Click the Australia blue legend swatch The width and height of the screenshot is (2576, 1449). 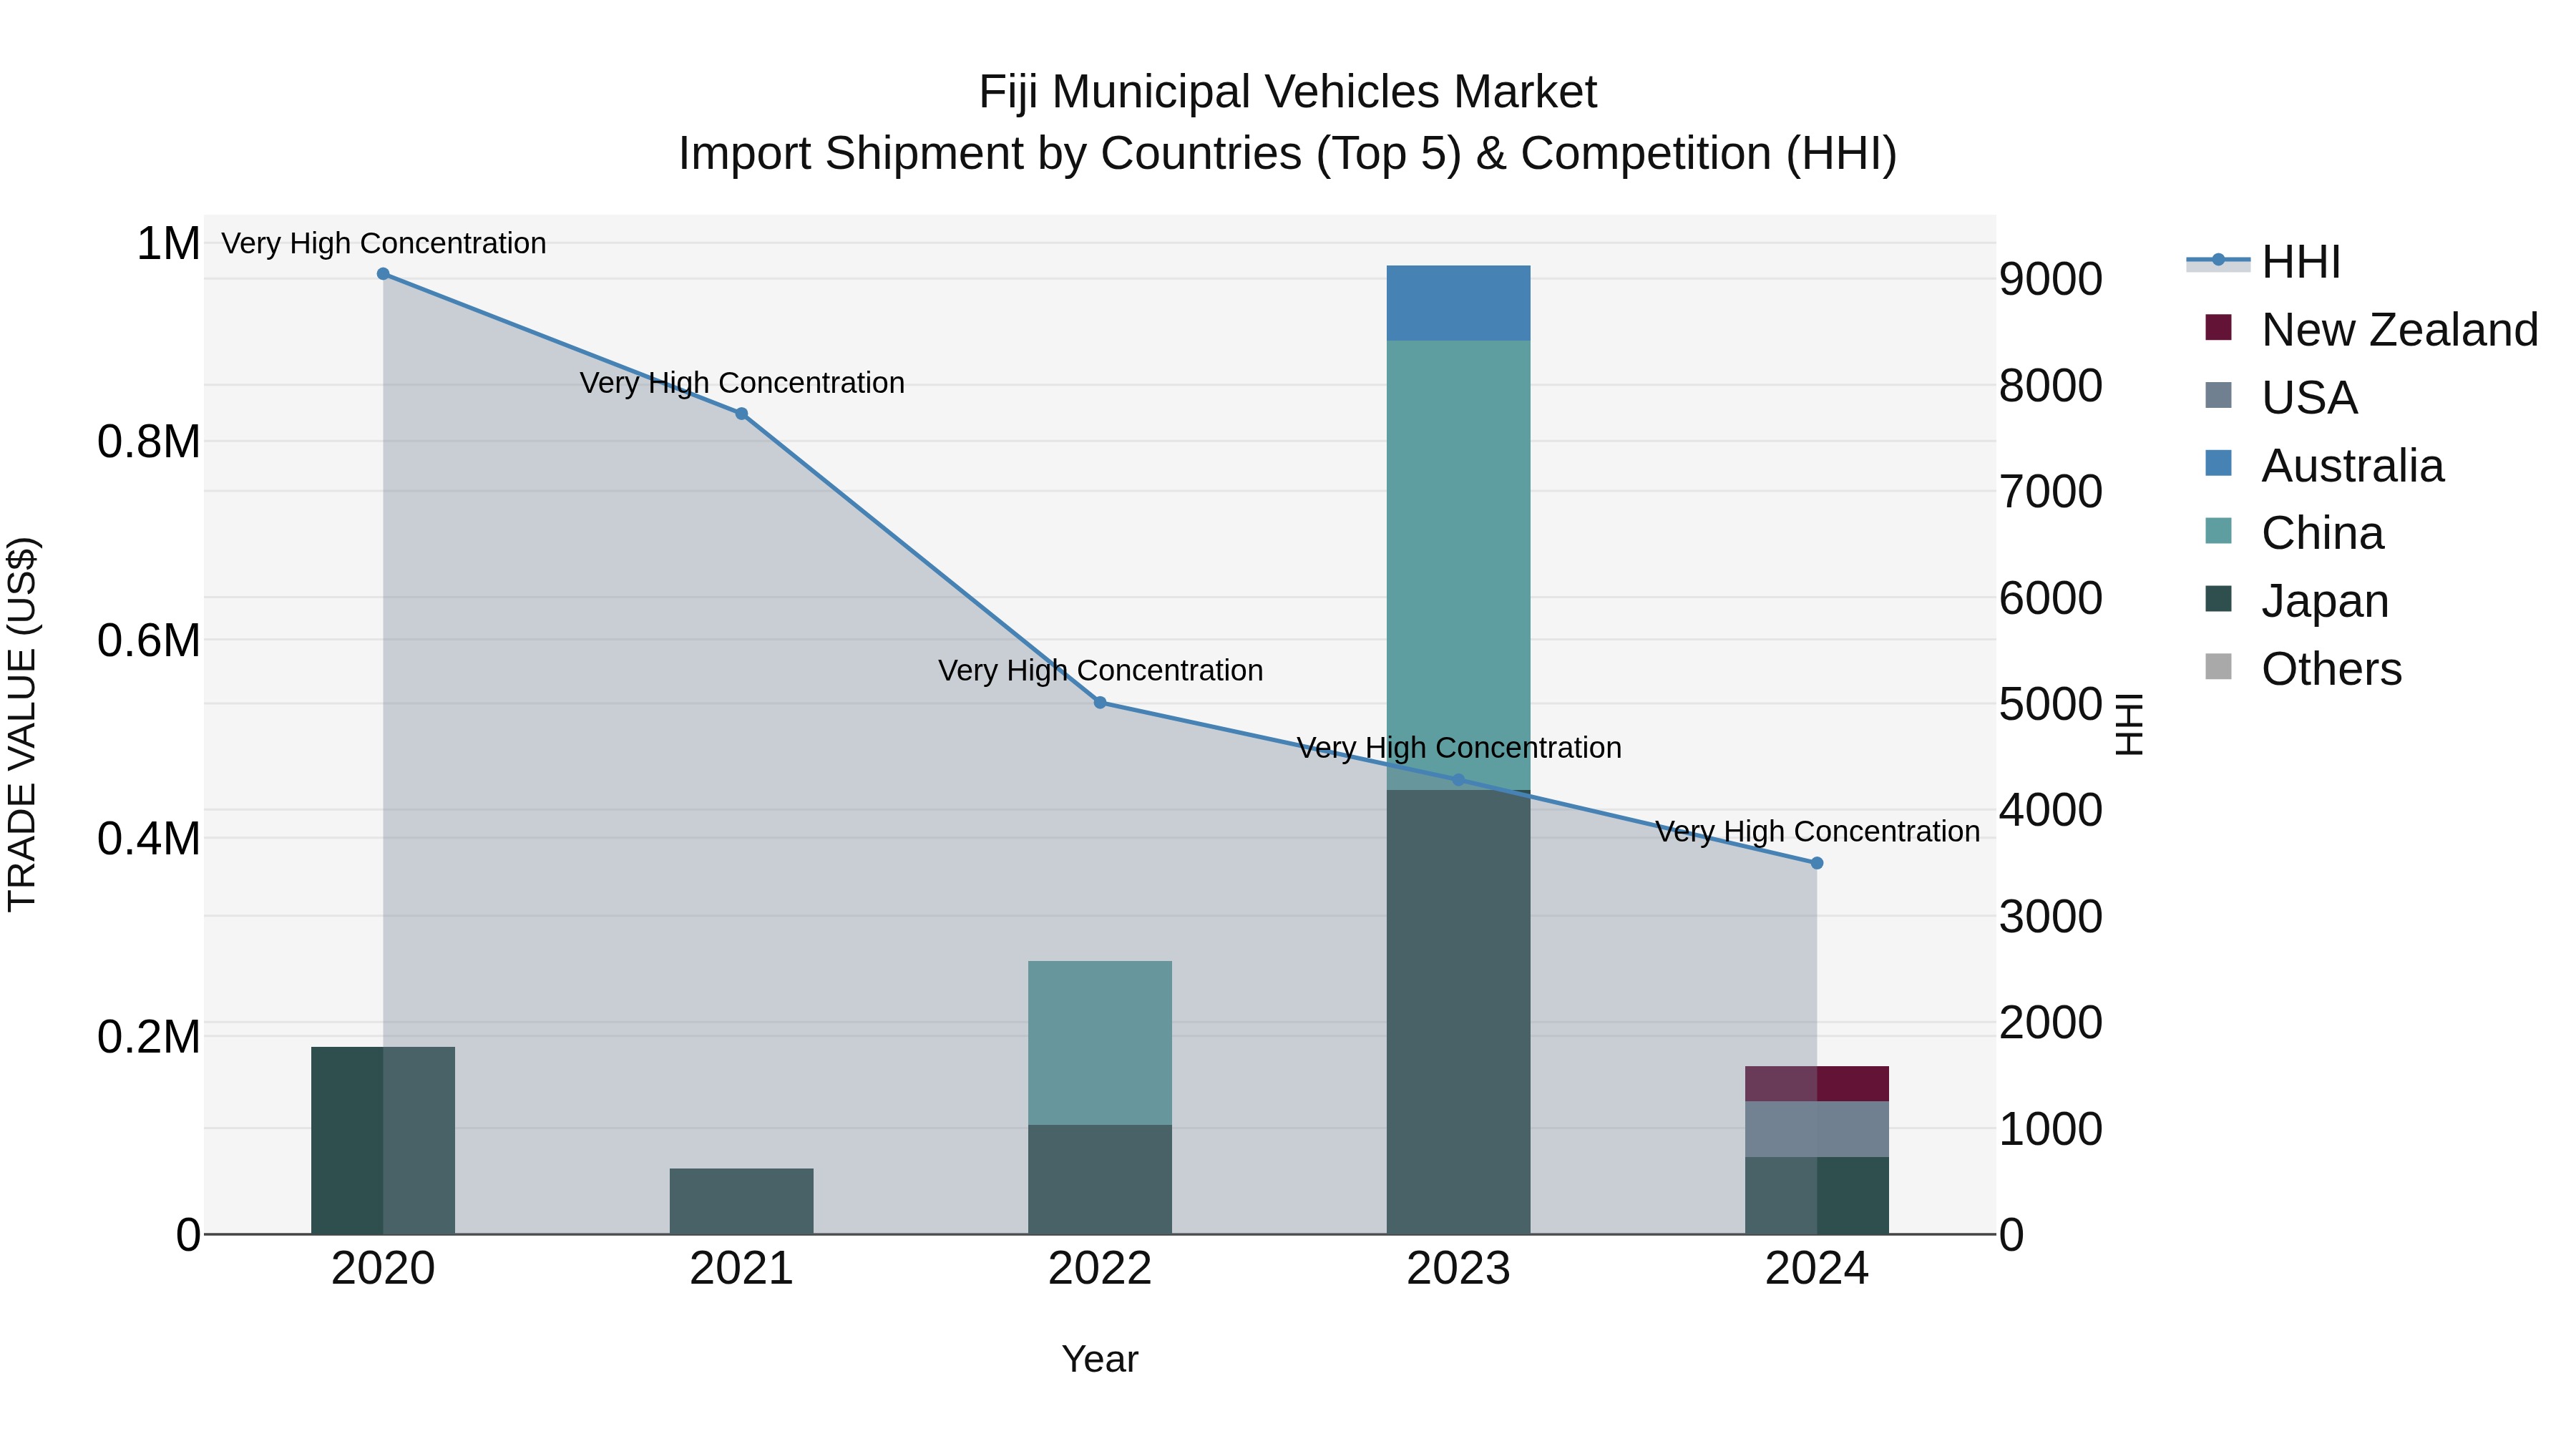pos(2218,463)
